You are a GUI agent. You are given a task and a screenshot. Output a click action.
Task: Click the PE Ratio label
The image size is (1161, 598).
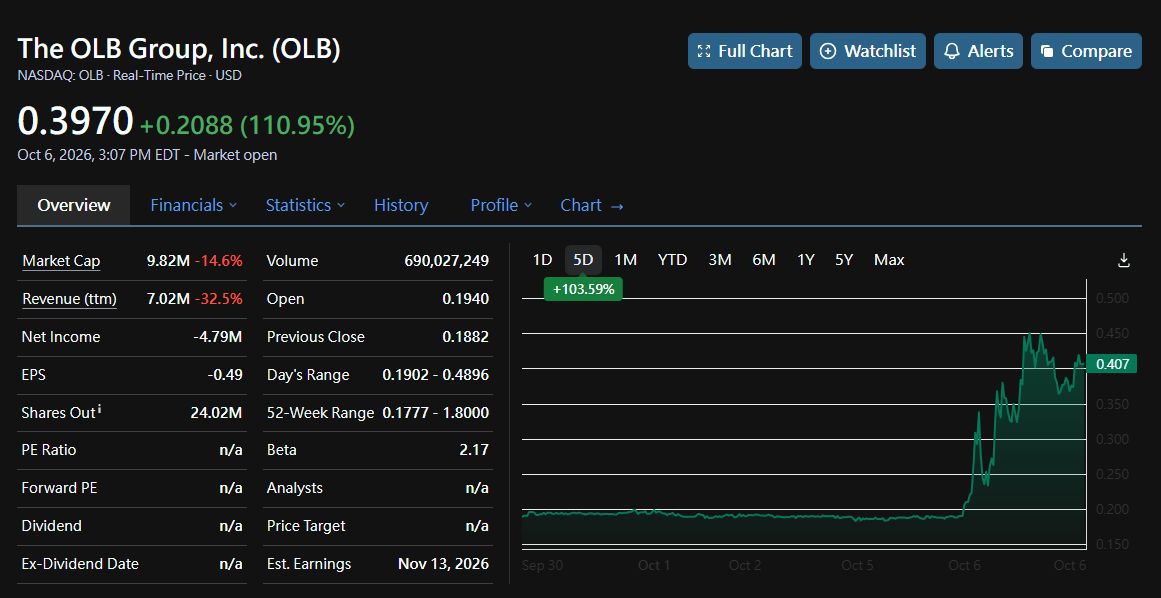[49, 450]
